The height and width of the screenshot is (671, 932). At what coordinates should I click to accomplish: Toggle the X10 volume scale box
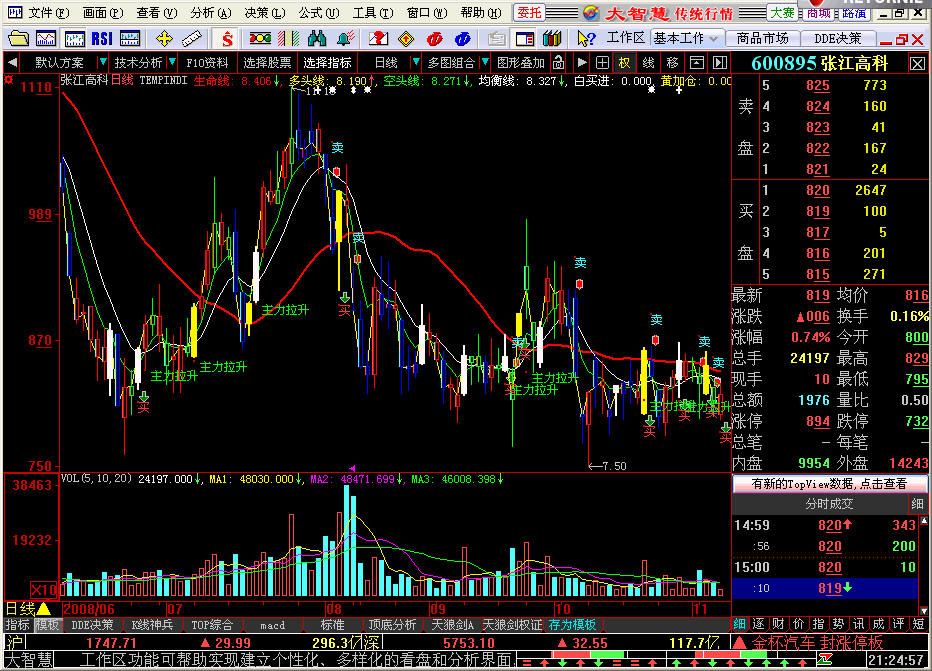[x=43, y=590]
